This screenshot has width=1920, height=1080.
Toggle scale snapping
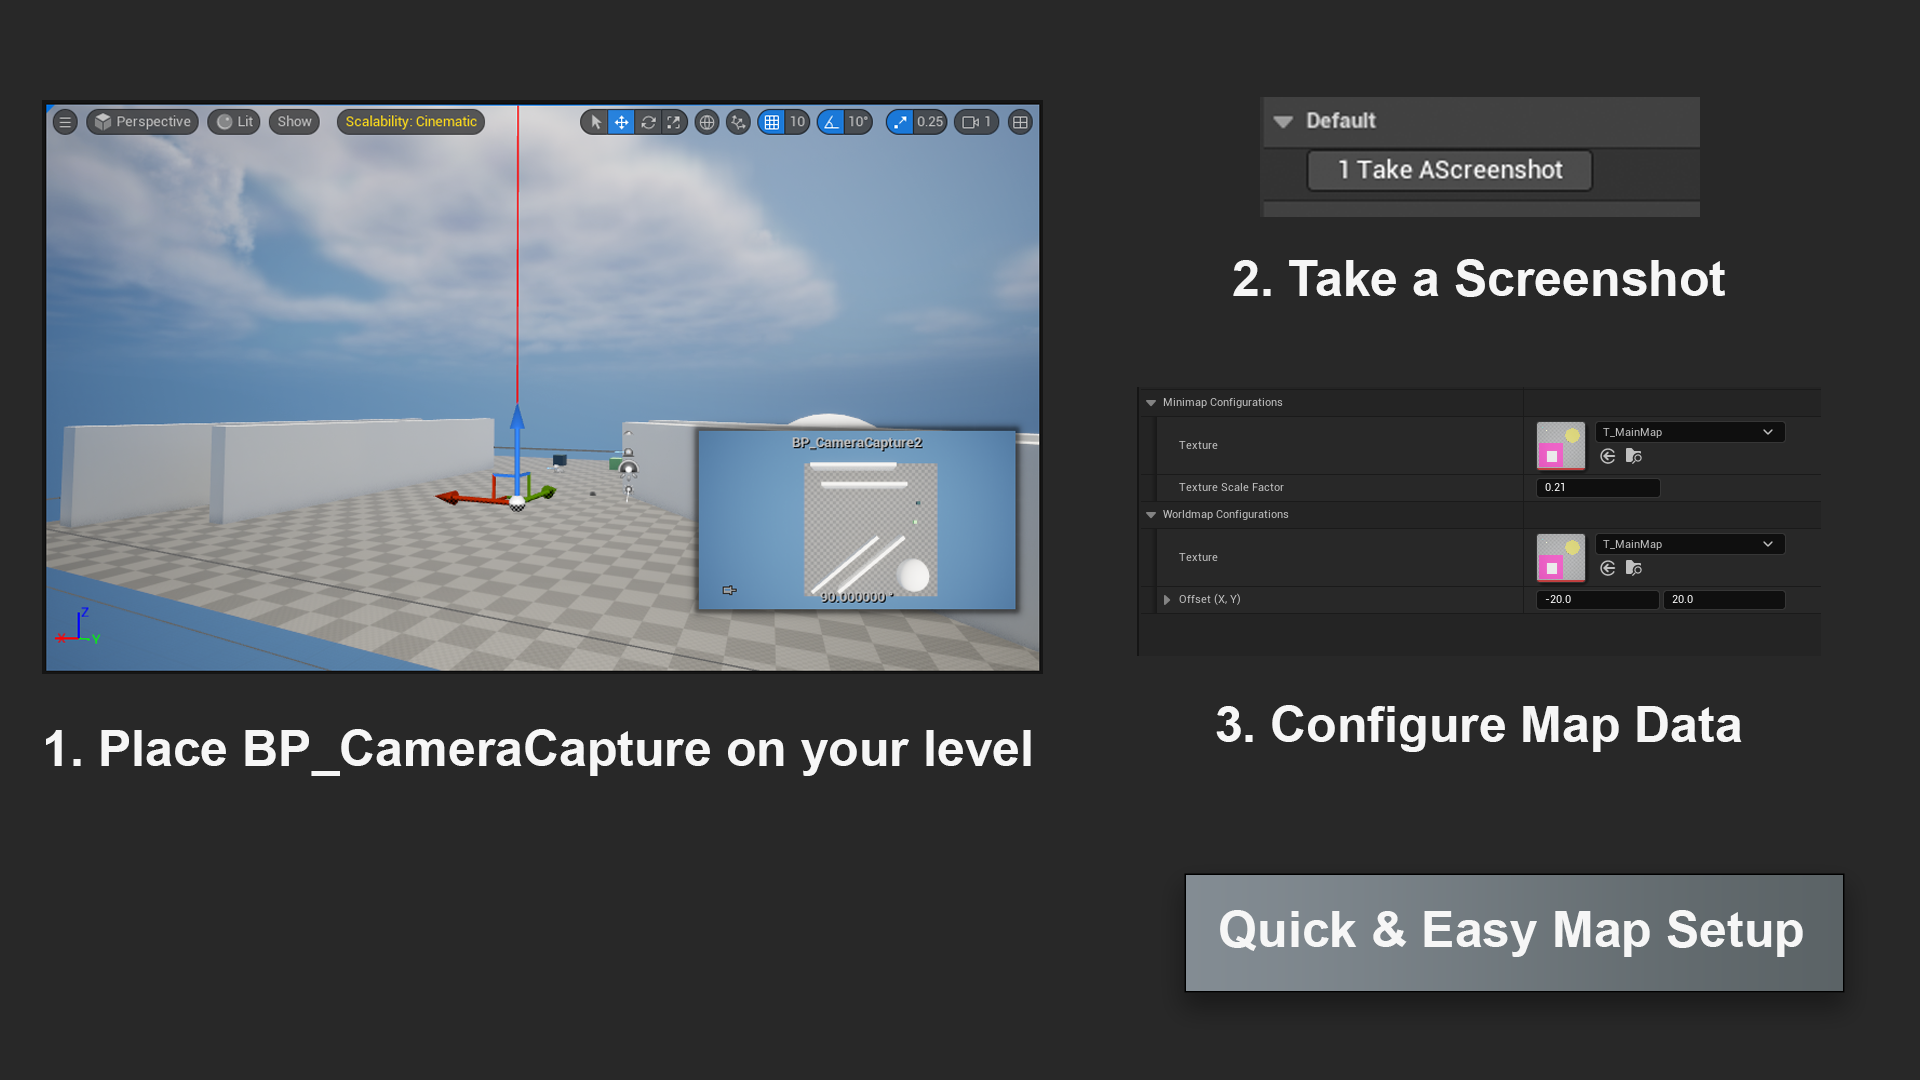pyautogui.click(x=900, y=122)
